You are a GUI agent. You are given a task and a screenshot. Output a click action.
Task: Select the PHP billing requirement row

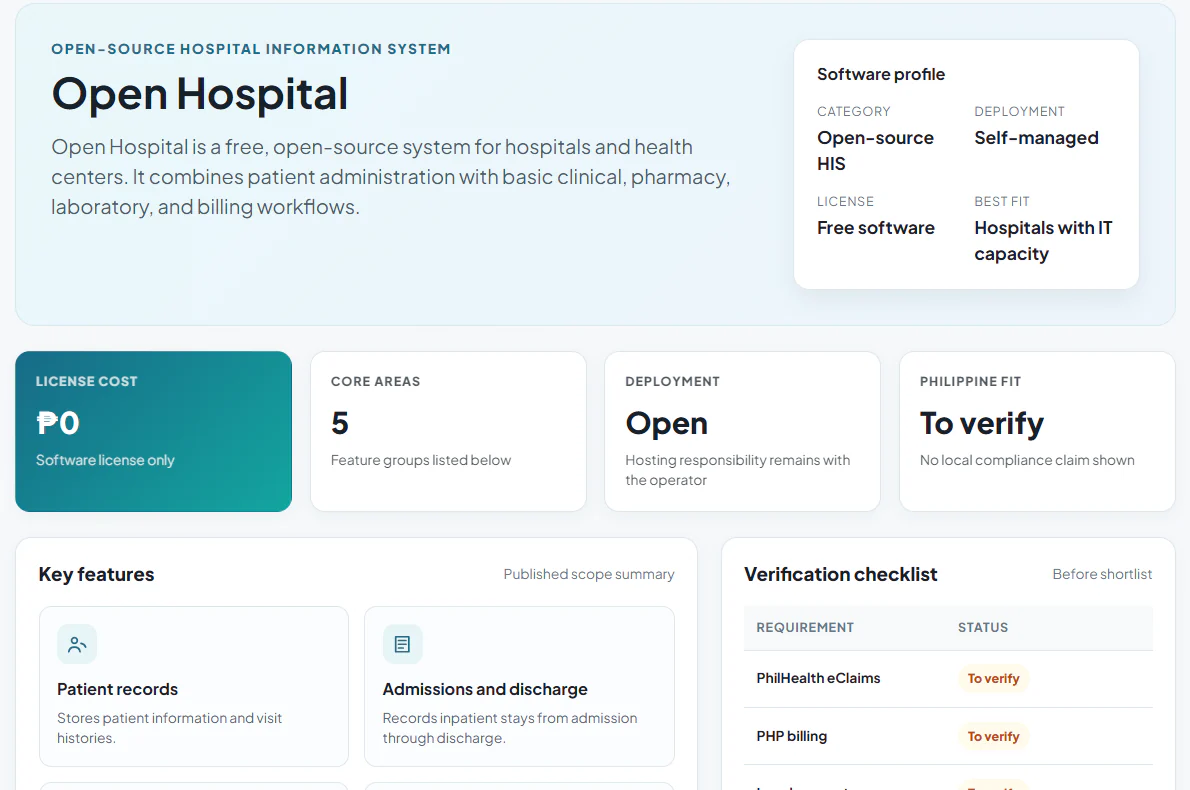click(948, 736)
